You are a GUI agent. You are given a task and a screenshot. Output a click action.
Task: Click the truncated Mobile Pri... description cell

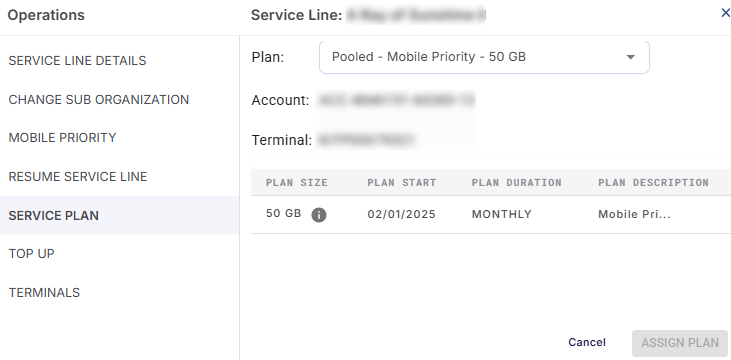(634, 214)
